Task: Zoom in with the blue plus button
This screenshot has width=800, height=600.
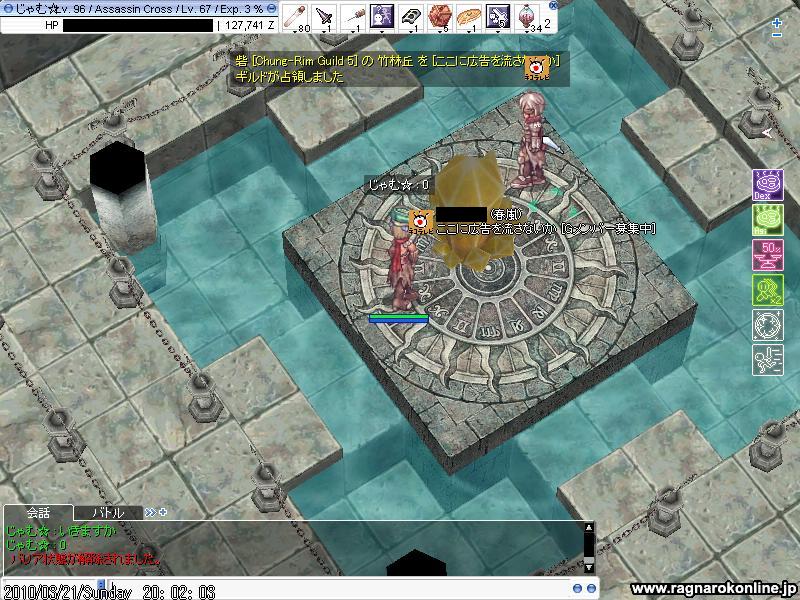Action: 777,23
